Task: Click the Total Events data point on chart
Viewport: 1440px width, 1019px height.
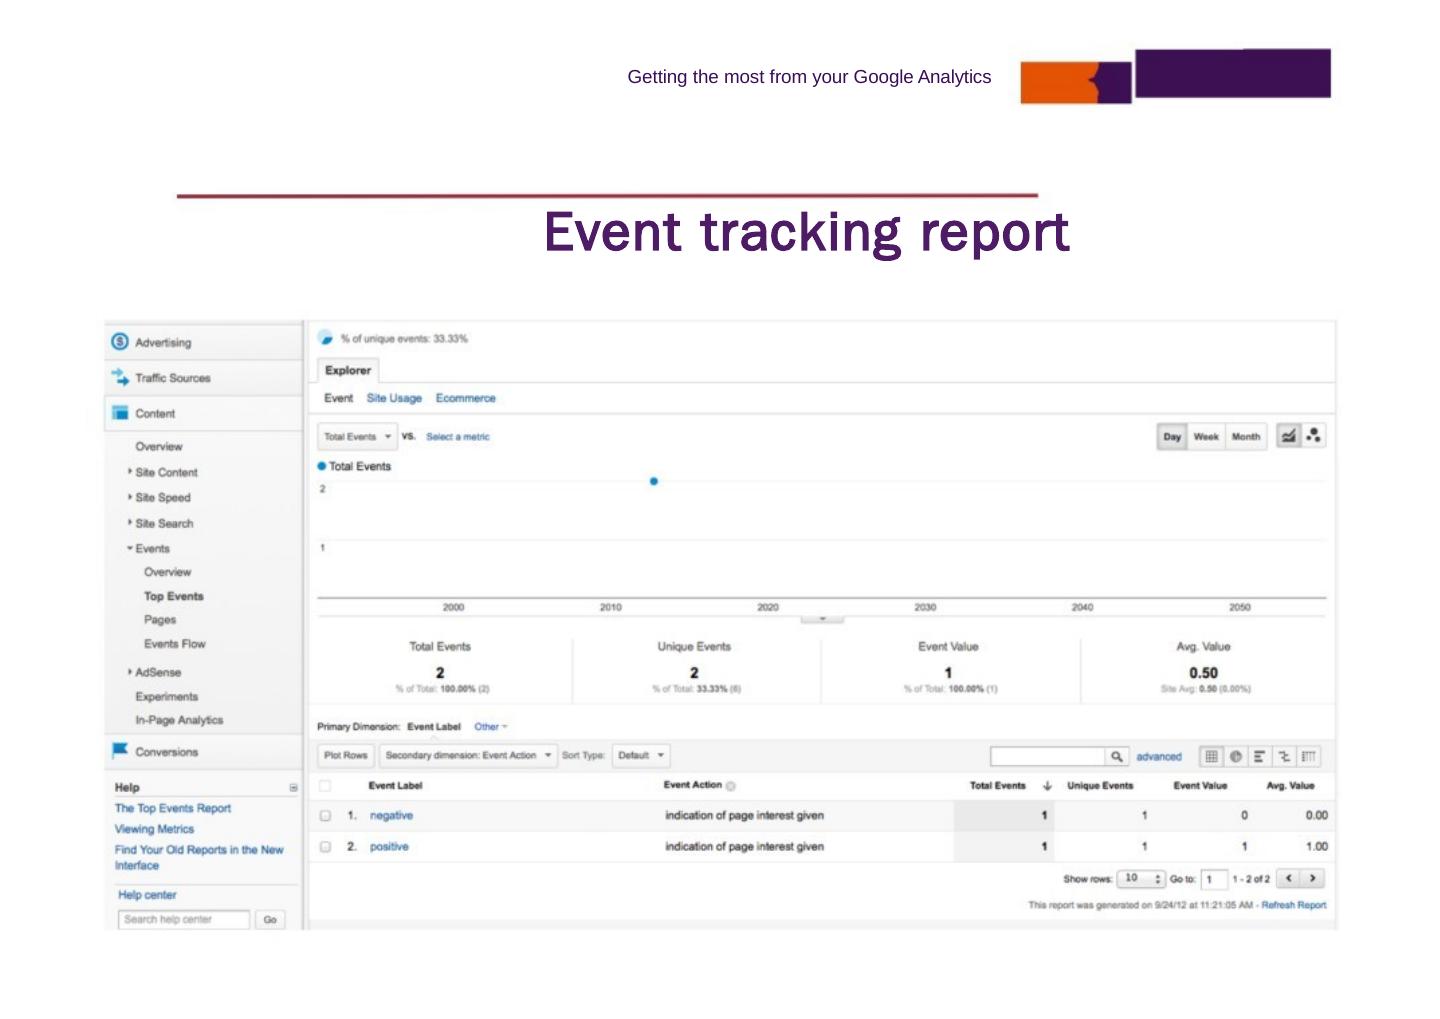Action: 654,481
